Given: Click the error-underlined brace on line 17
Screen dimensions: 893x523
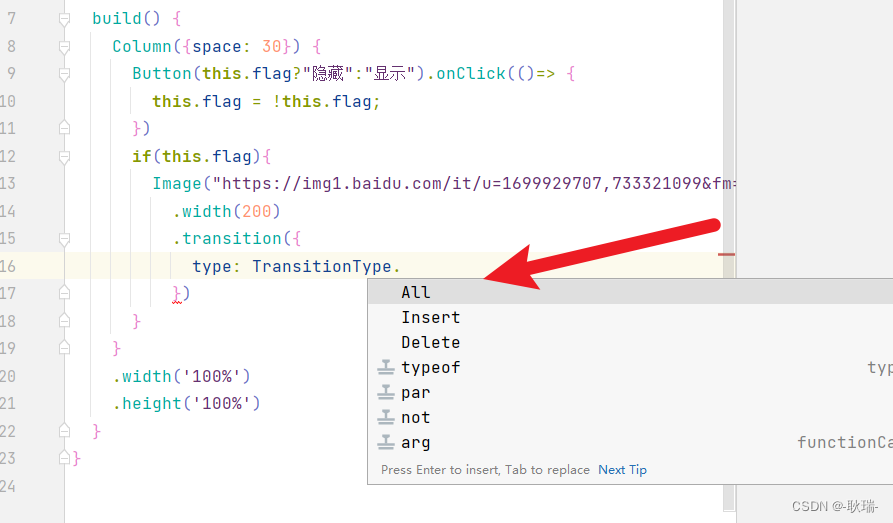Looking at the screenshot, I should pyautogui.click(x=177, y=293).
